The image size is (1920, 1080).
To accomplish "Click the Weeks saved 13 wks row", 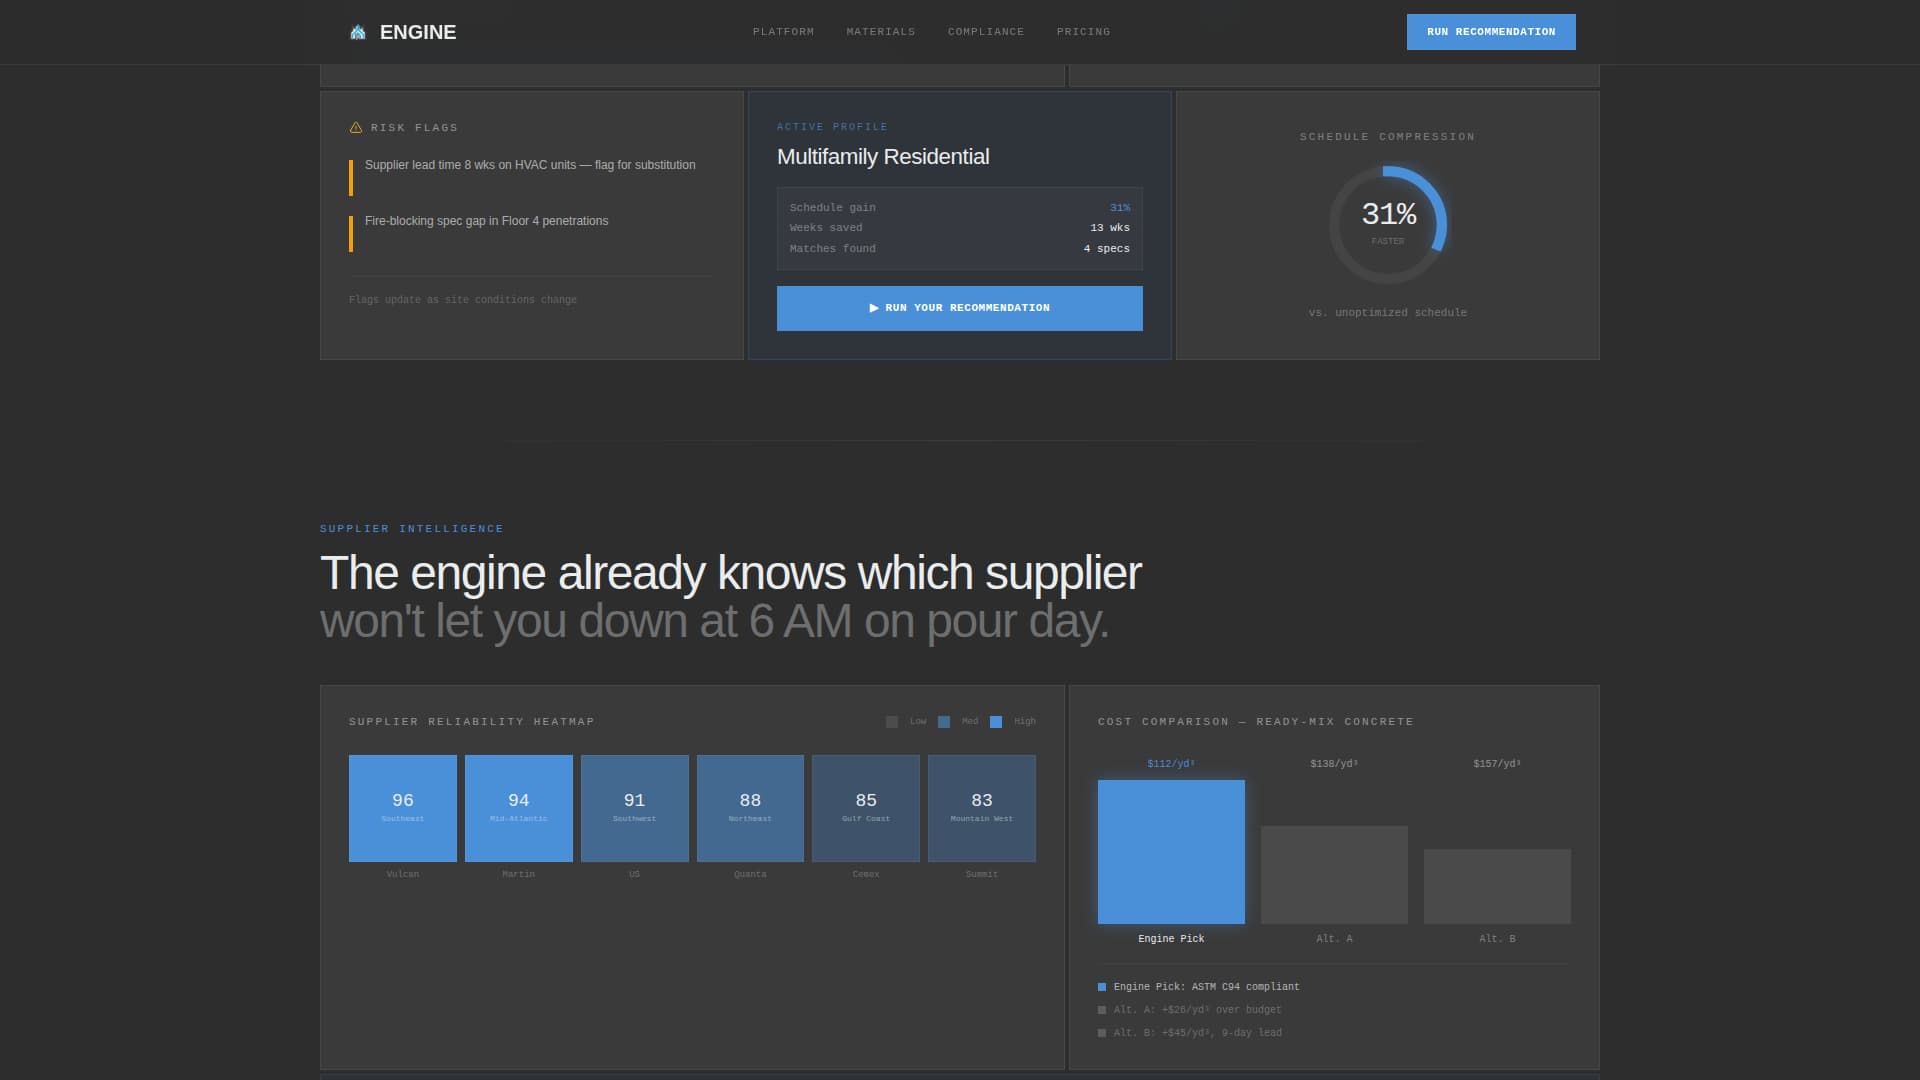I will [960, 228].
